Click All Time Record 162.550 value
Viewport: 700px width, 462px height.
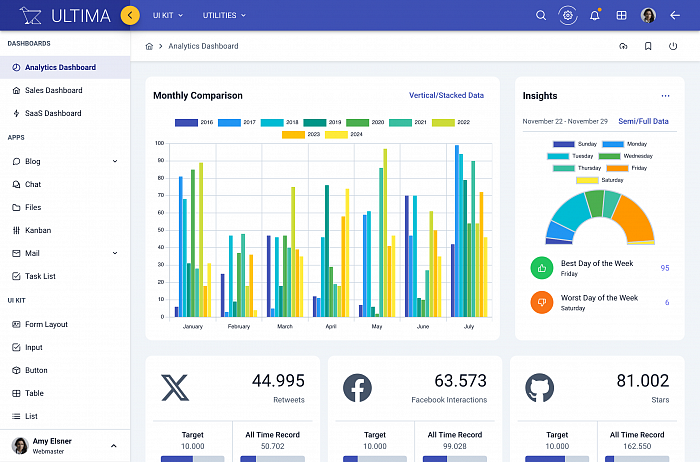(x=637, y=446)
